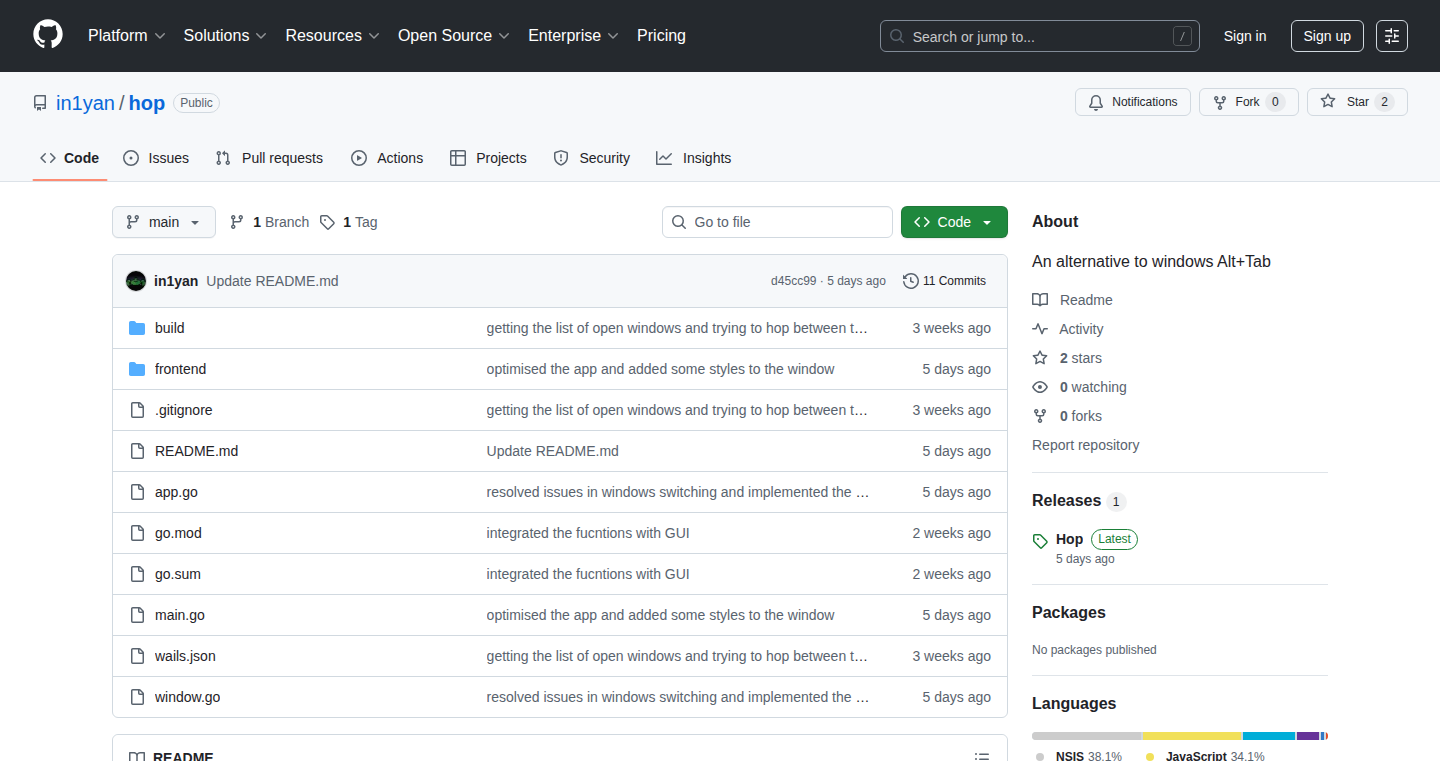The image size is (1440, 761).
Task: Click the Sign up button
Action: pos(1327,36)
